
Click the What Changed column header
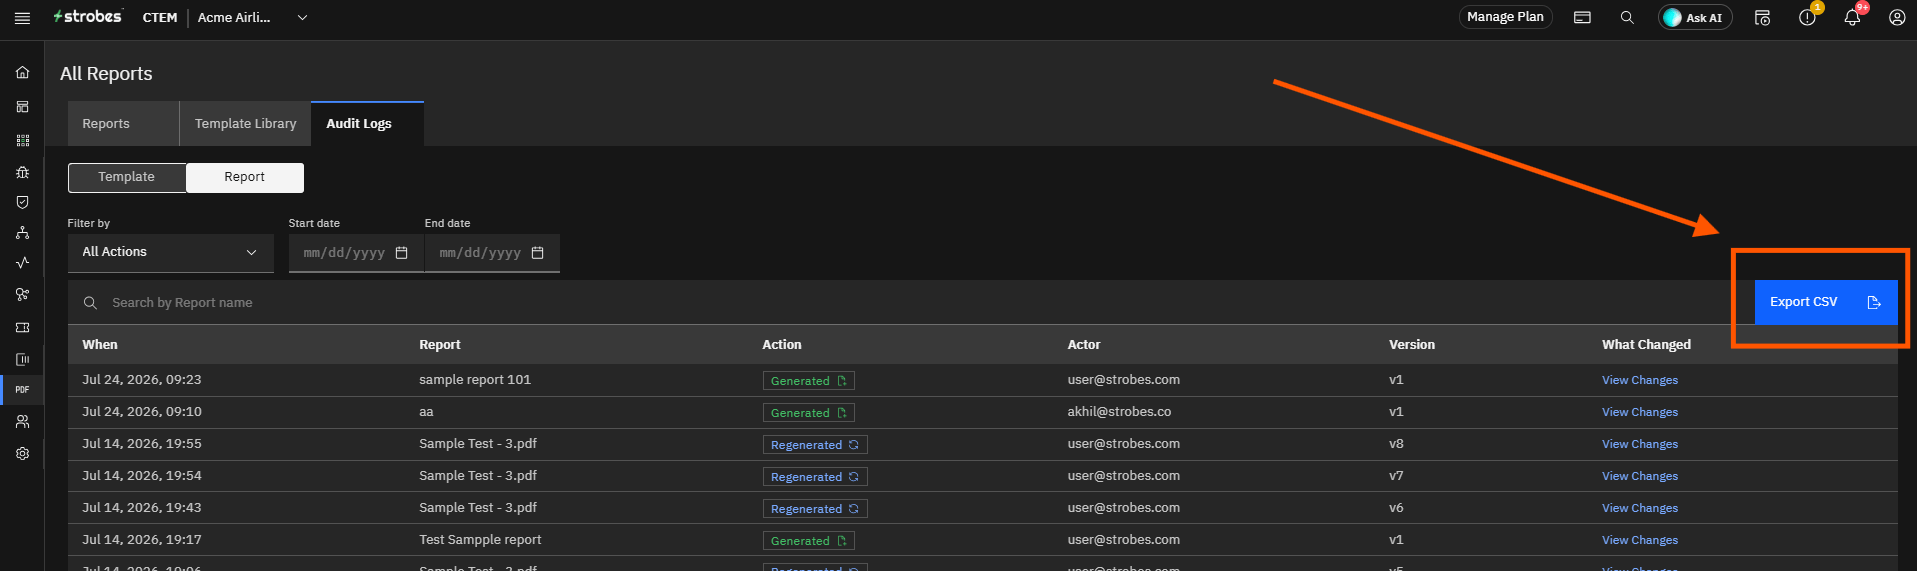tap(1646, 345)
